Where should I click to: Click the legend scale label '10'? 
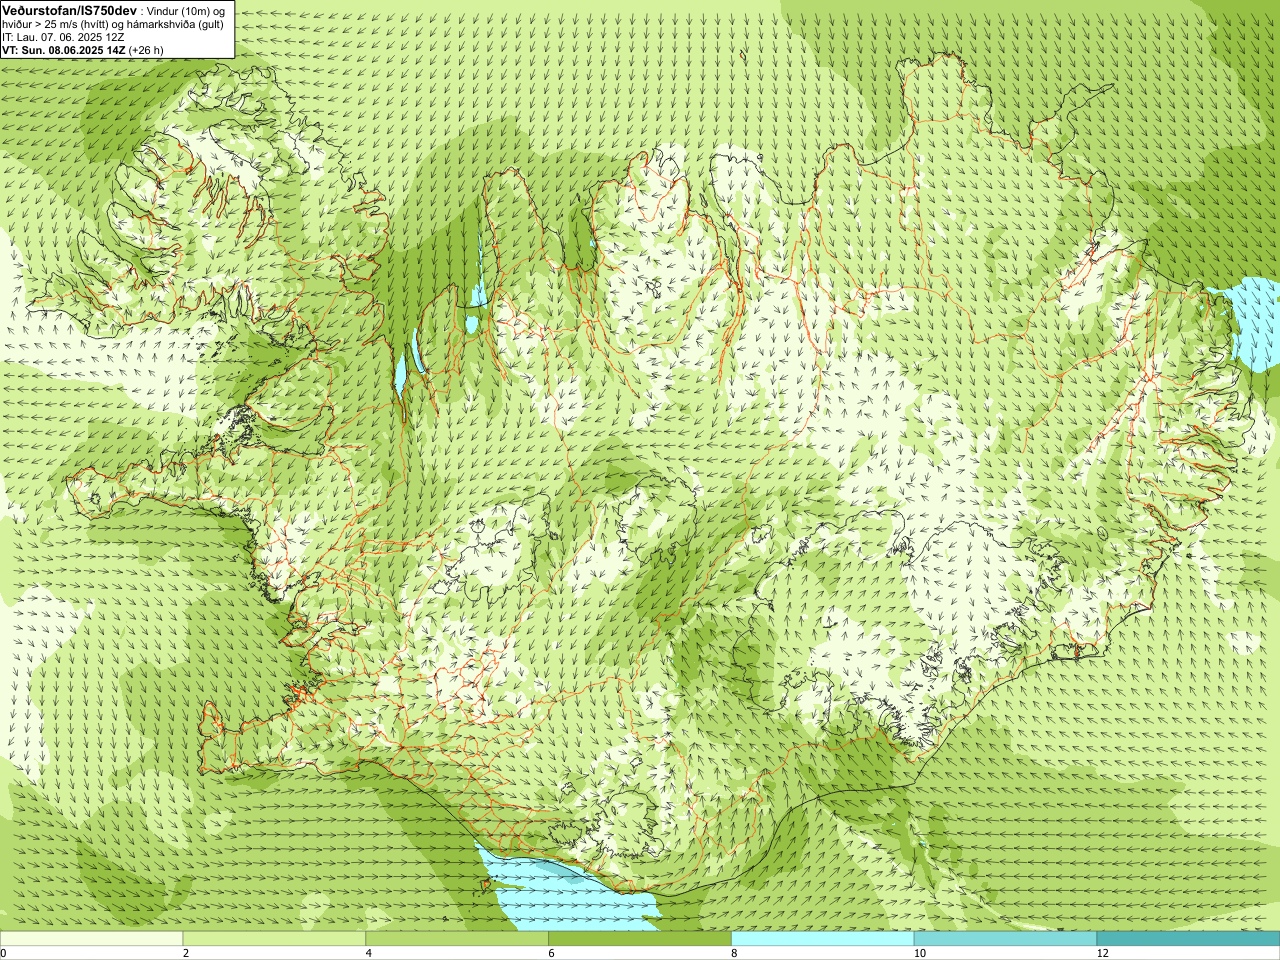pyautogui.click(x=919, y=953)
